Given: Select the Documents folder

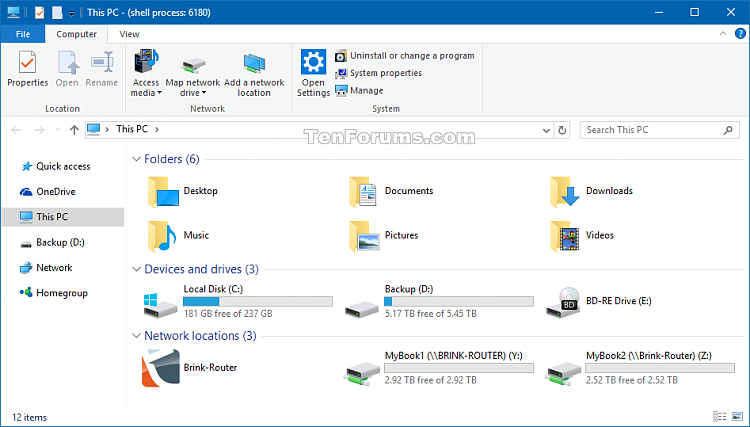Looking at the screenshot, I should click(x=391, y=191).
